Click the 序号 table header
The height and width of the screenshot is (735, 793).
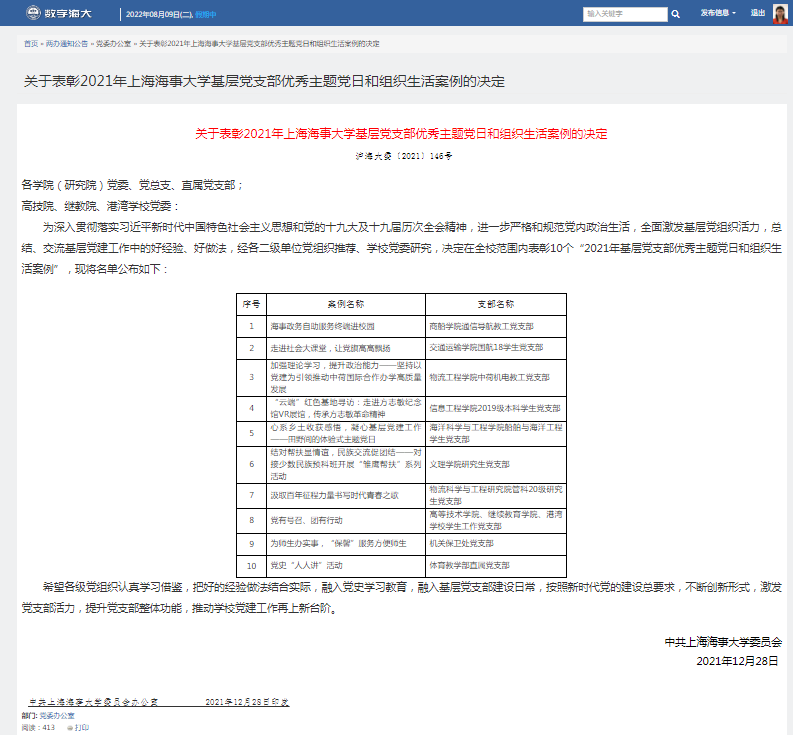click(x=251, y=305)
